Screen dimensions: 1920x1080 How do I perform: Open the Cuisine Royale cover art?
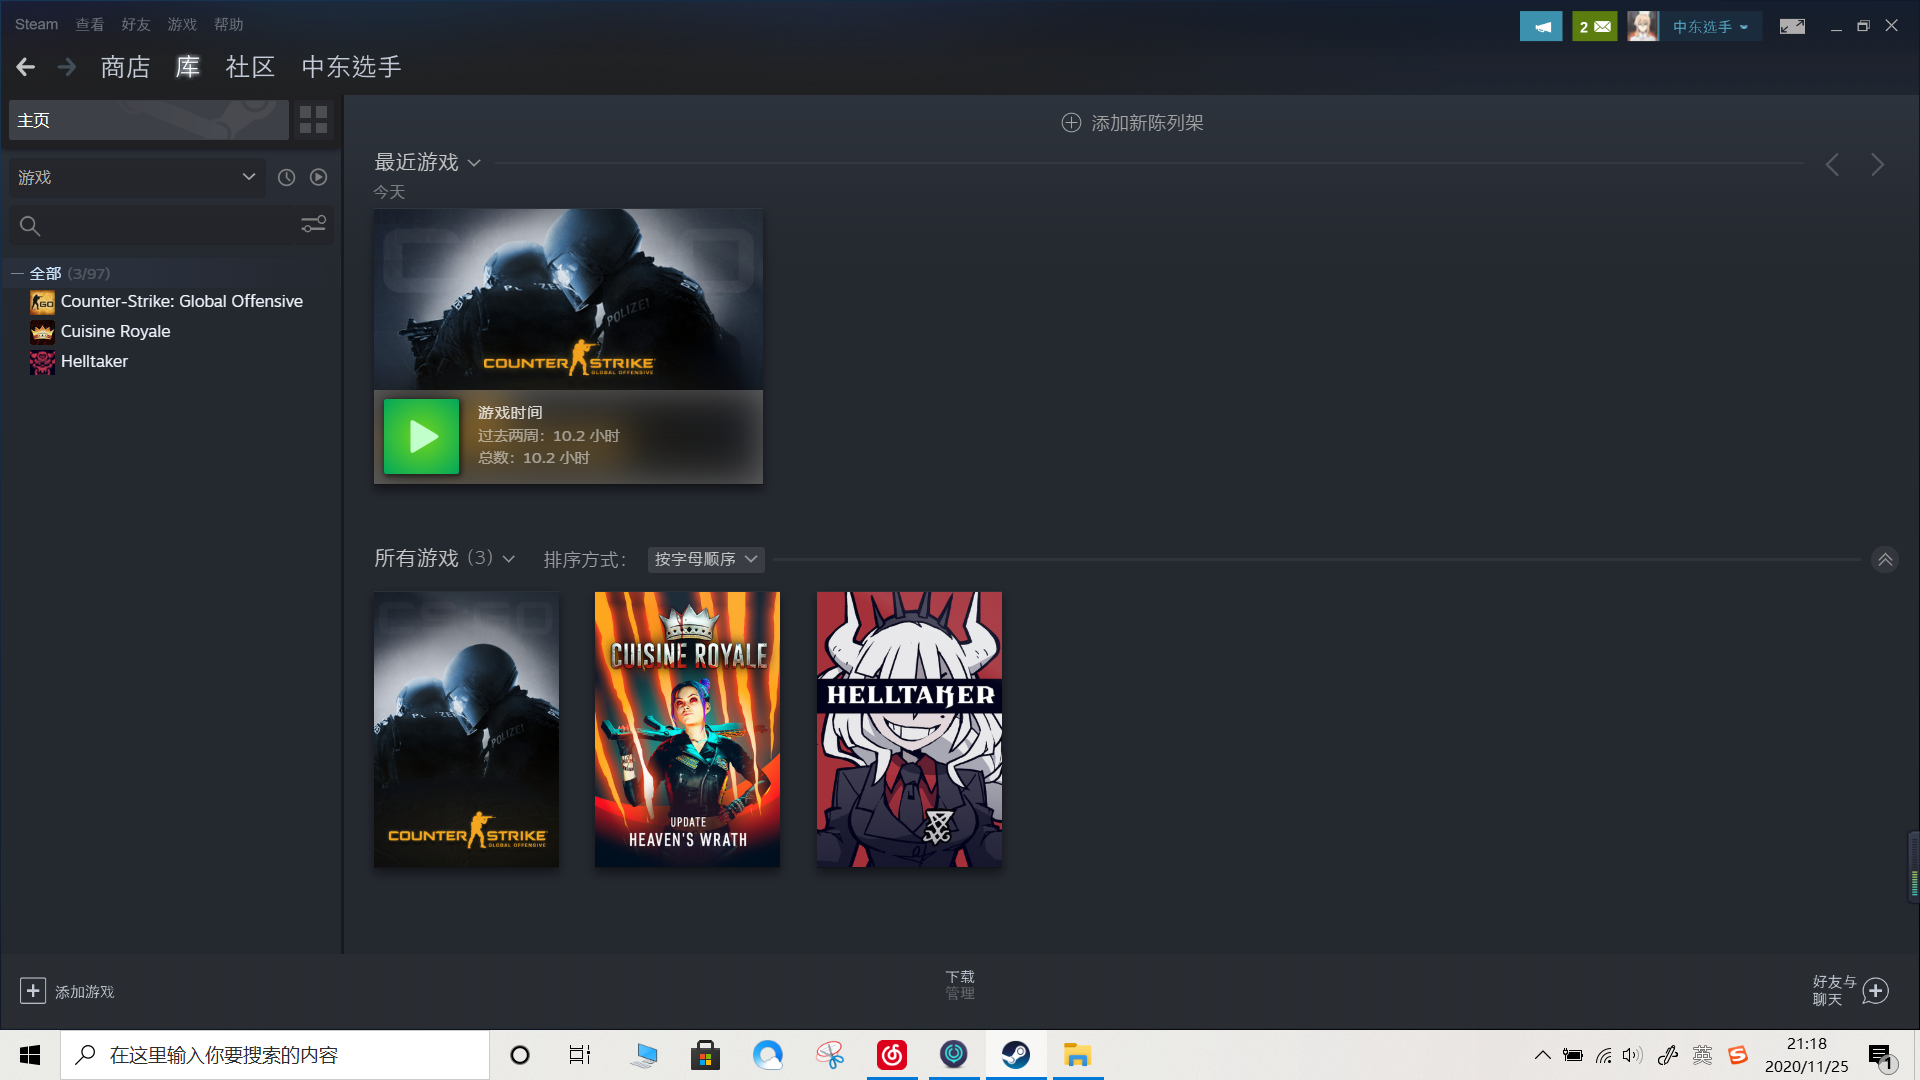coord(687,729)
